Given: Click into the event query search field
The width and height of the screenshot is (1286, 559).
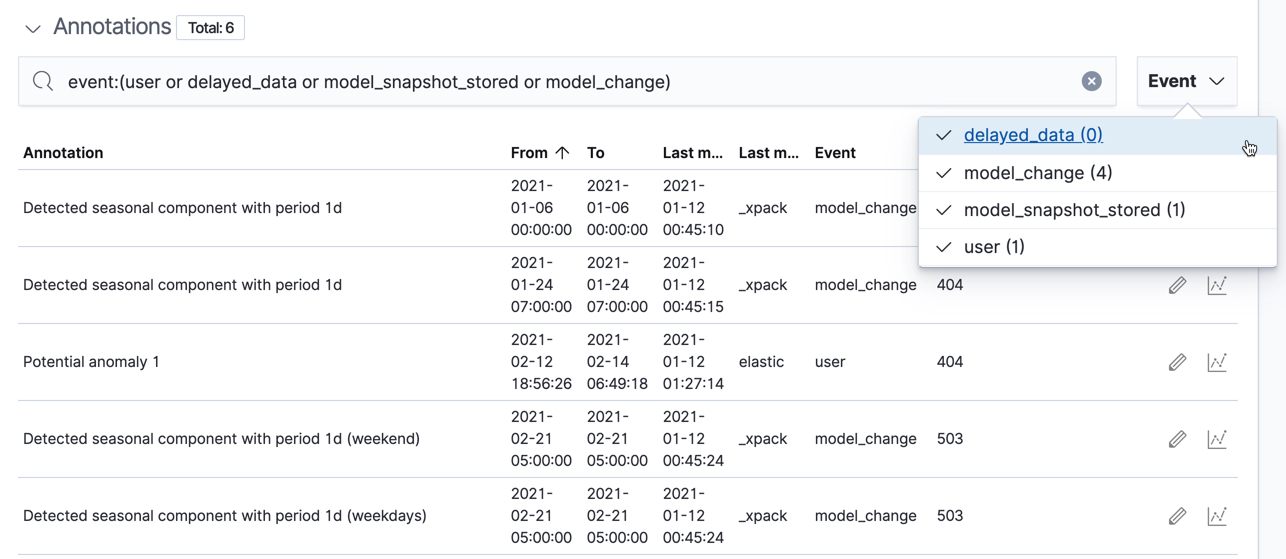Looking at the screenshot, I should pyautogui.click(x=560, y=82).
